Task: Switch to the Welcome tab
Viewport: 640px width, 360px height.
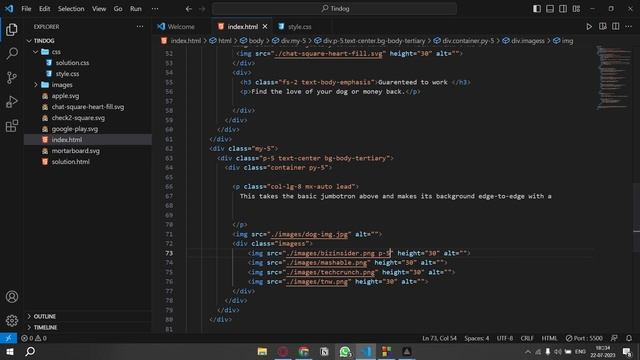Action: pyautogui.click(x=181, y=27)
